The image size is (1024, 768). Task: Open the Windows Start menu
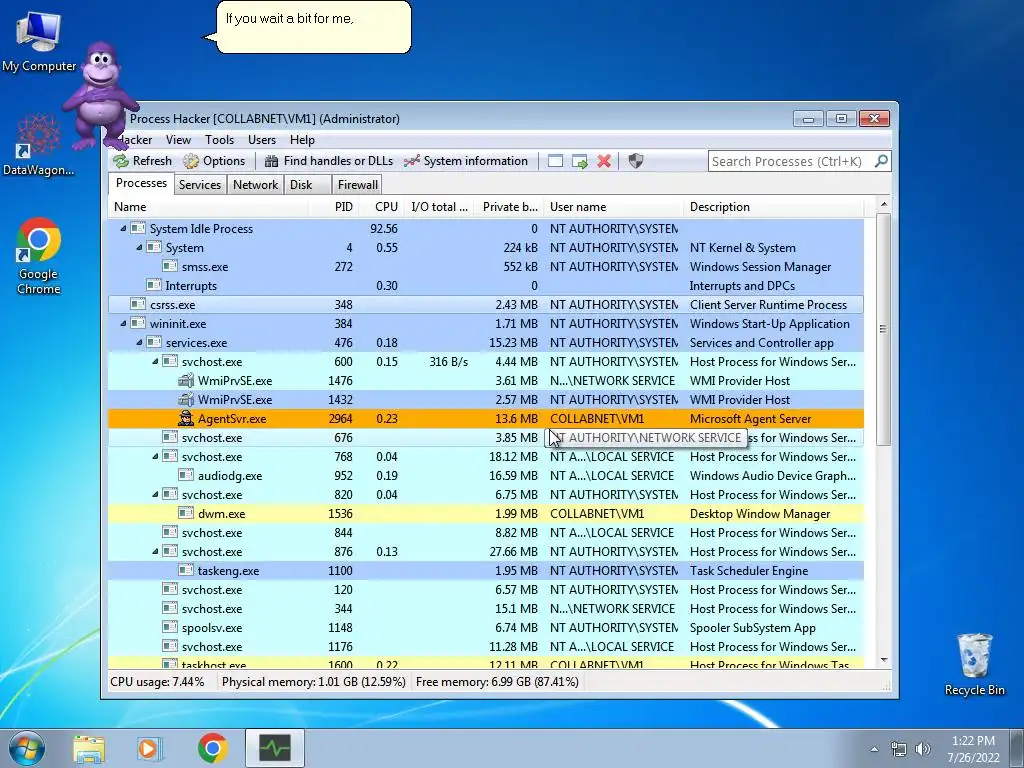(x=27, y=748)
